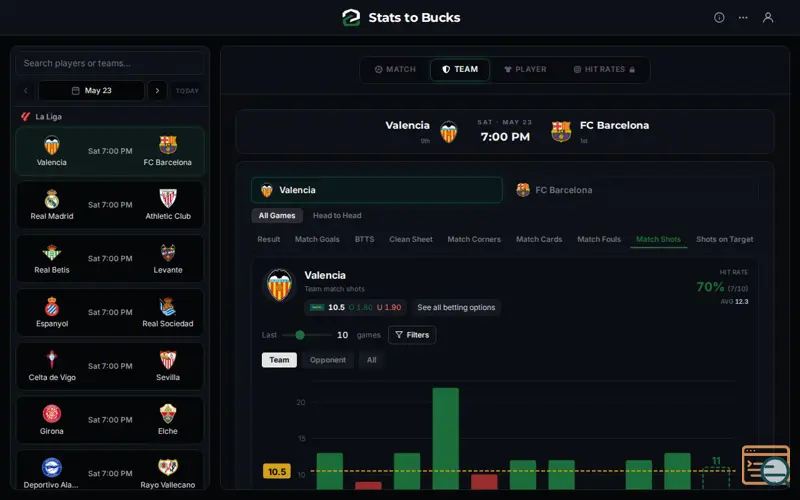Click the dashed projected bar labeled 11
The image size is (800, 500).
[716, 477]
